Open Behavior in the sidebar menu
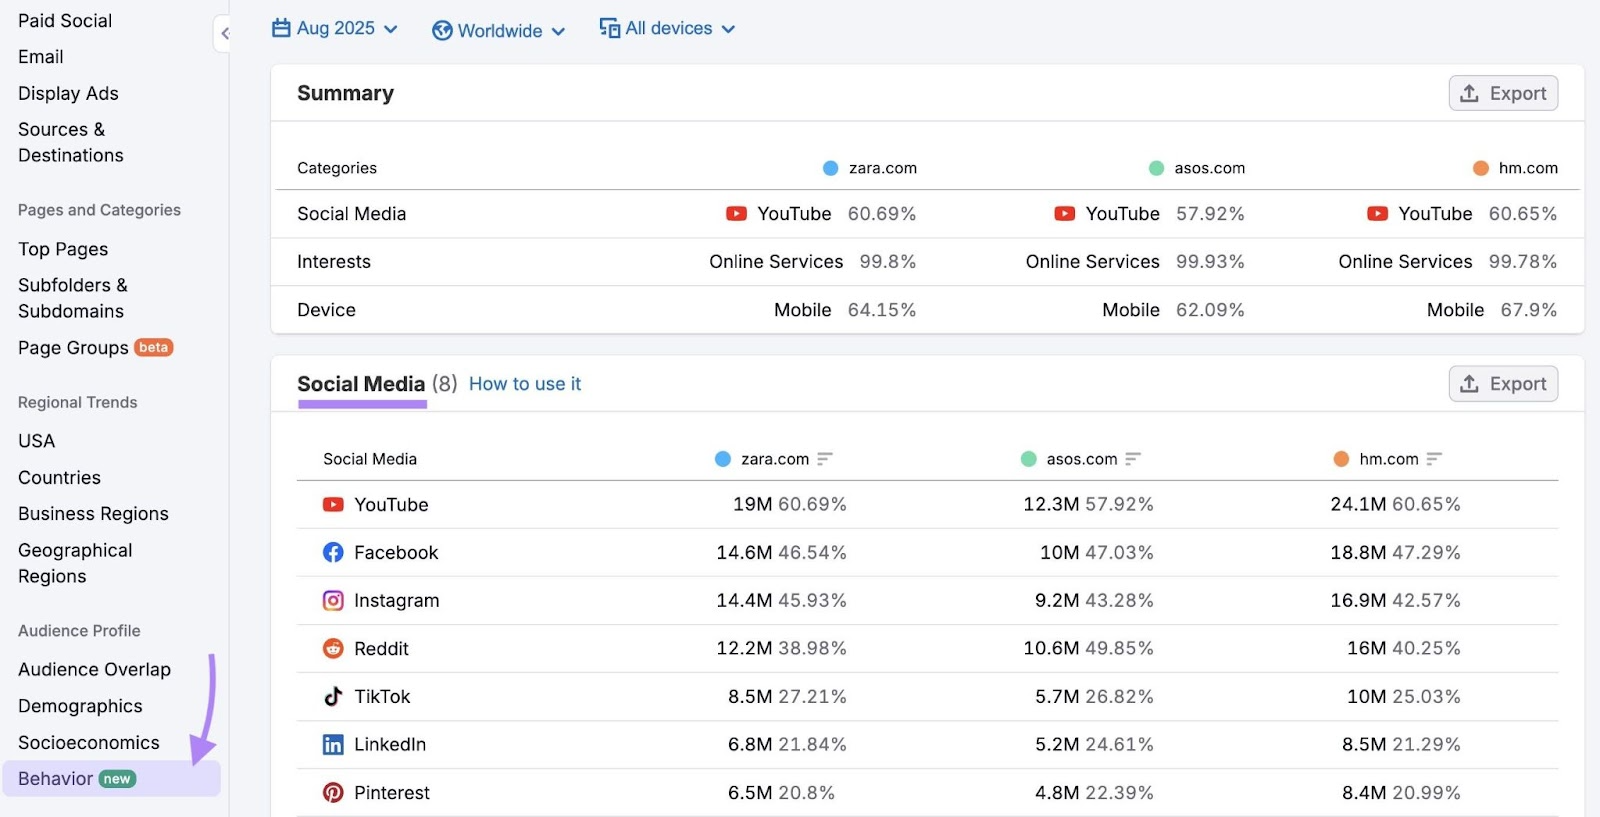1600x817 pixels. coord(56,779)
